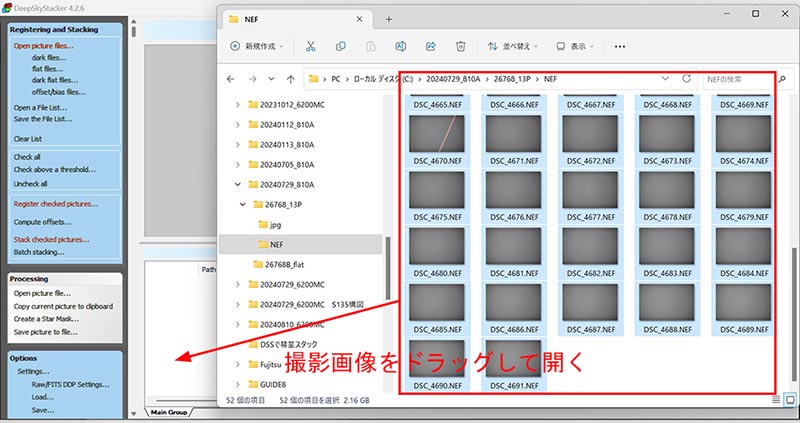
Task: Click the Cut scissors icon in Explorer toolbar
Action: (311, 46)
